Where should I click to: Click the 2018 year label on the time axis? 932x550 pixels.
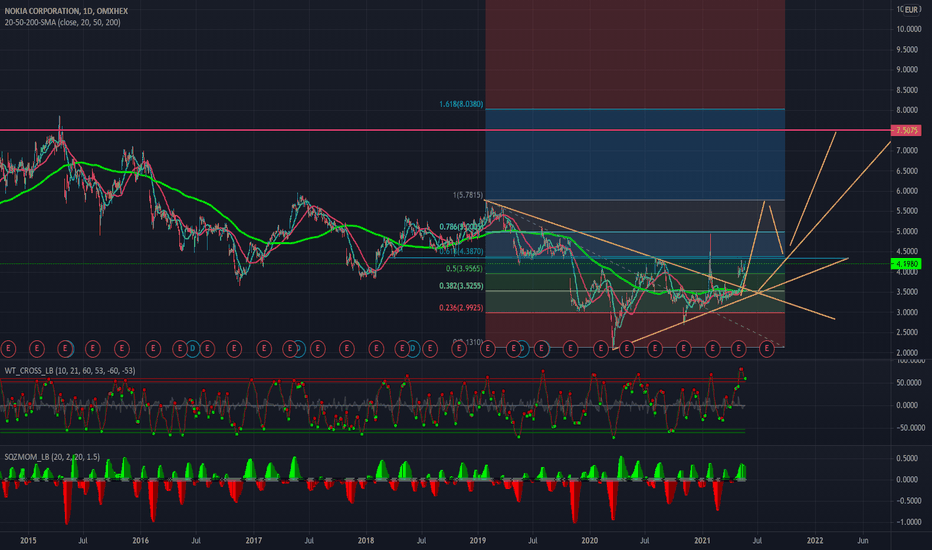[x=366, y=540]
